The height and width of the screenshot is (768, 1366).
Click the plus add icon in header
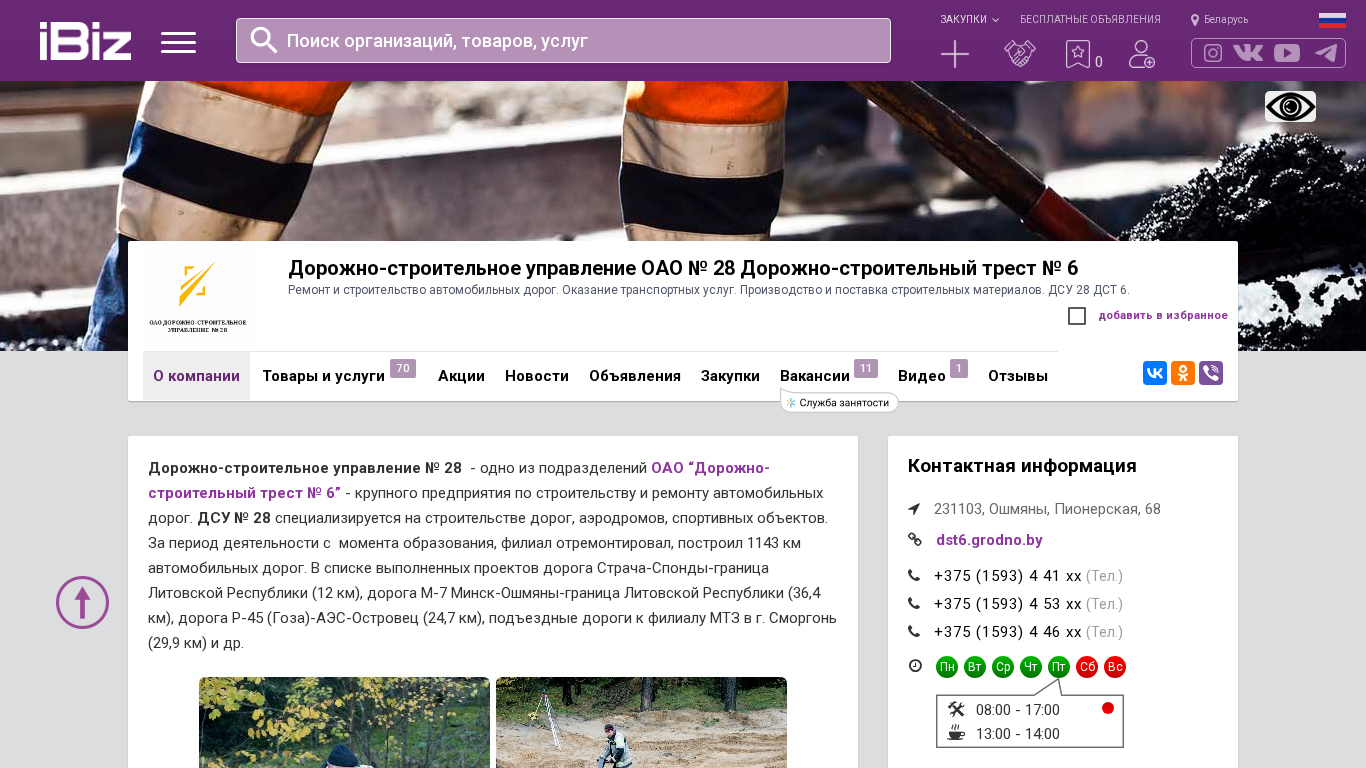(x=955, y=54)
